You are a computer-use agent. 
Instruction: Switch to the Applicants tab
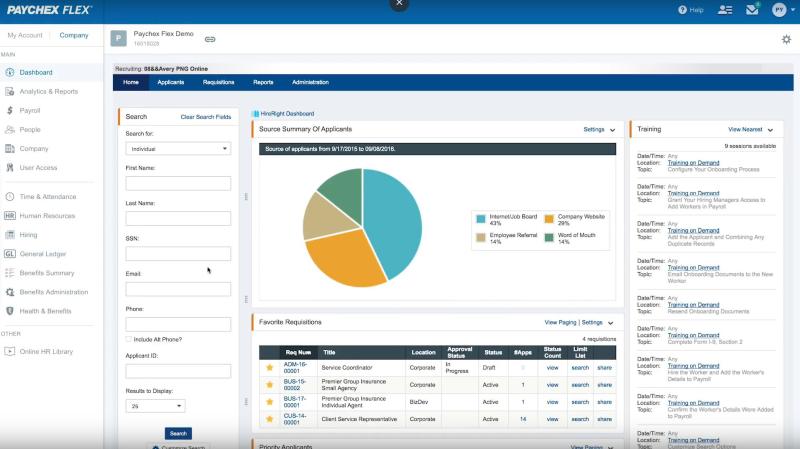click(x=170, y=82)
